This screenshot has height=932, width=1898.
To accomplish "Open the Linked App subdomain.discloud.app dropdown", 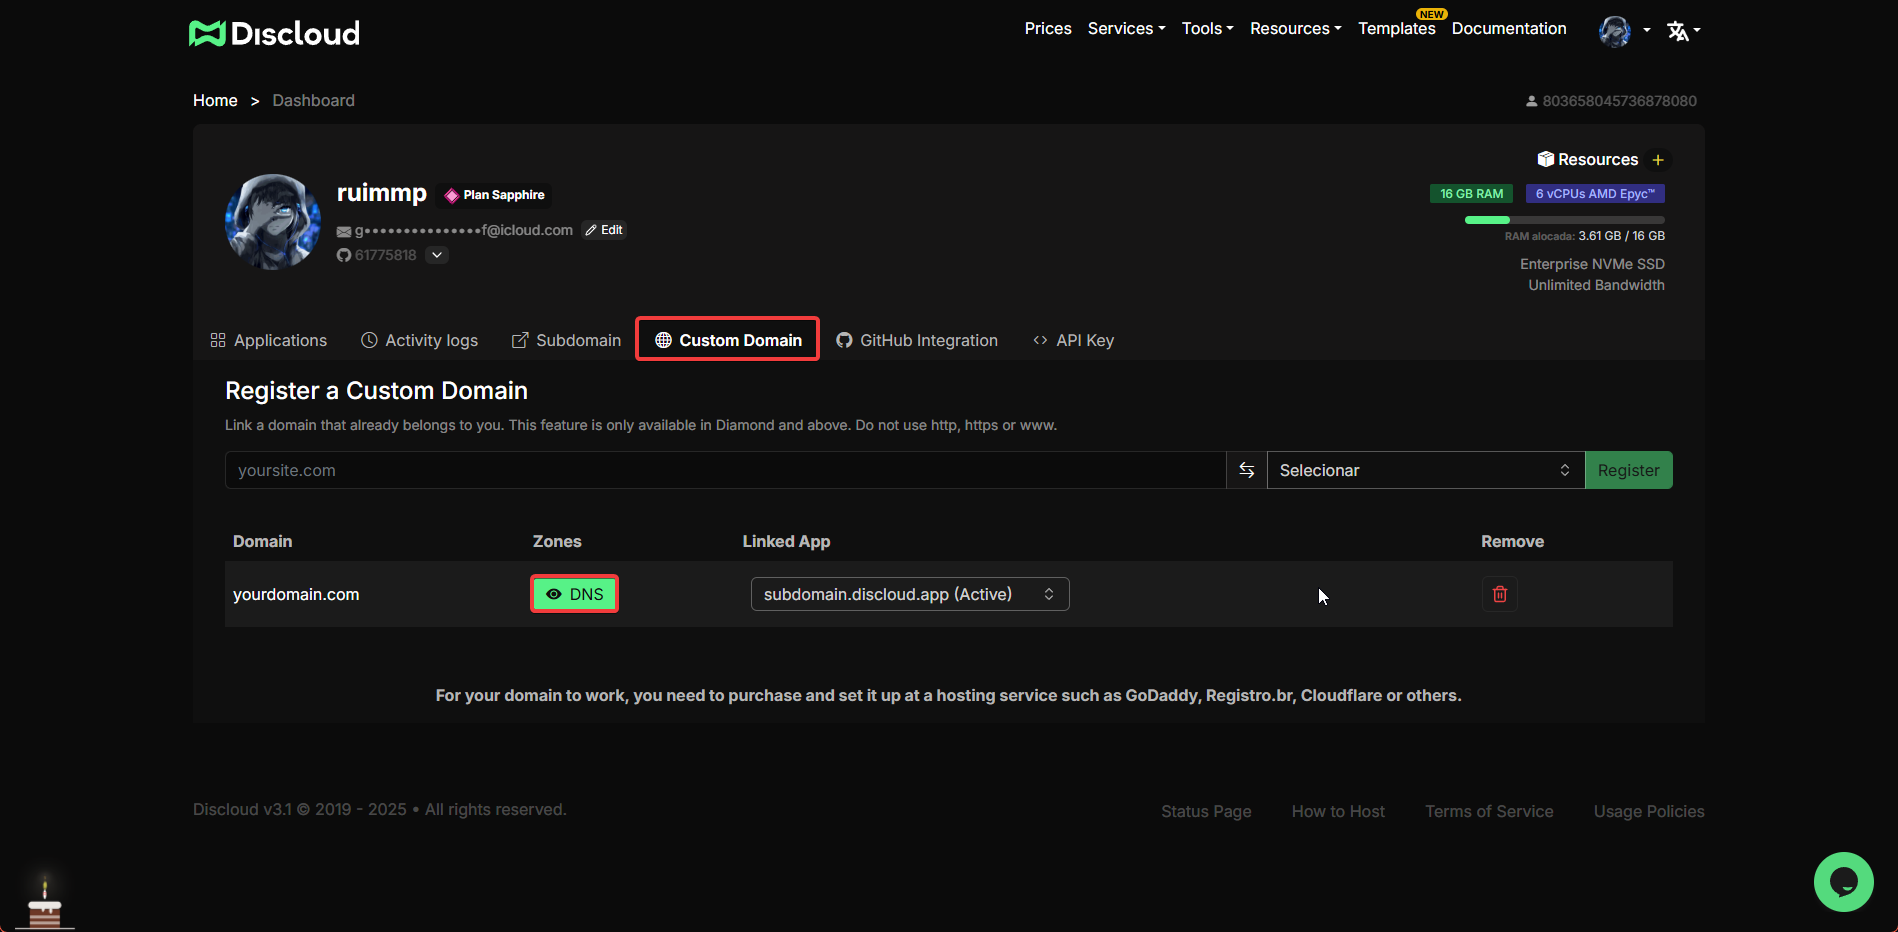I will pos(909,594).
